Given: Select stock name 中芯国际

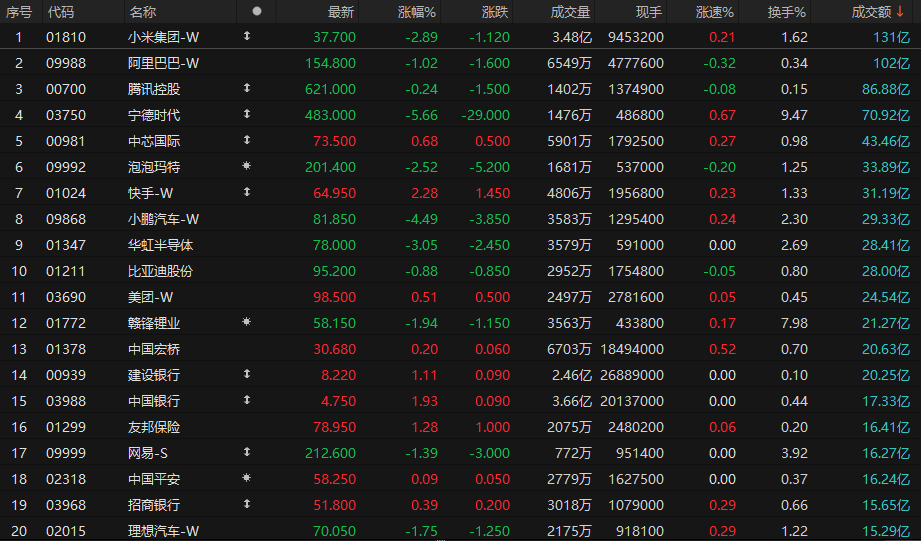Looking at the screenshot, I should (x=154, y=141).
